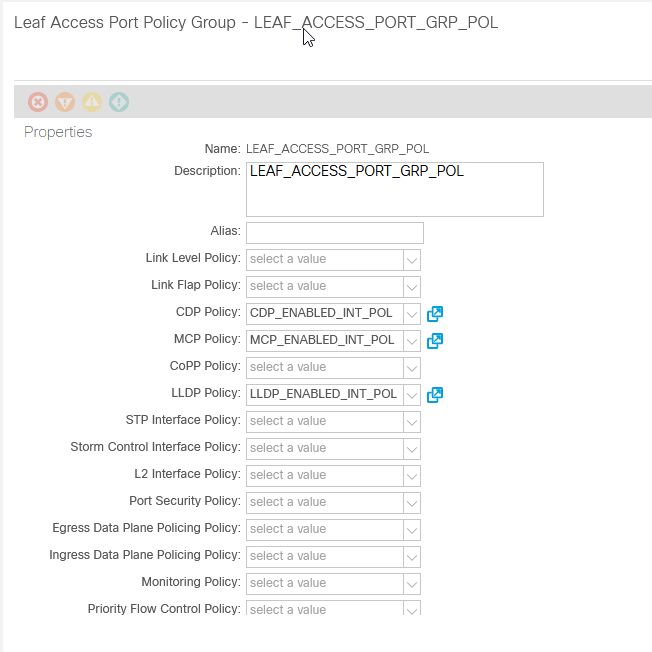Open the Monitoring Policy dropdown

coord(411,584)
